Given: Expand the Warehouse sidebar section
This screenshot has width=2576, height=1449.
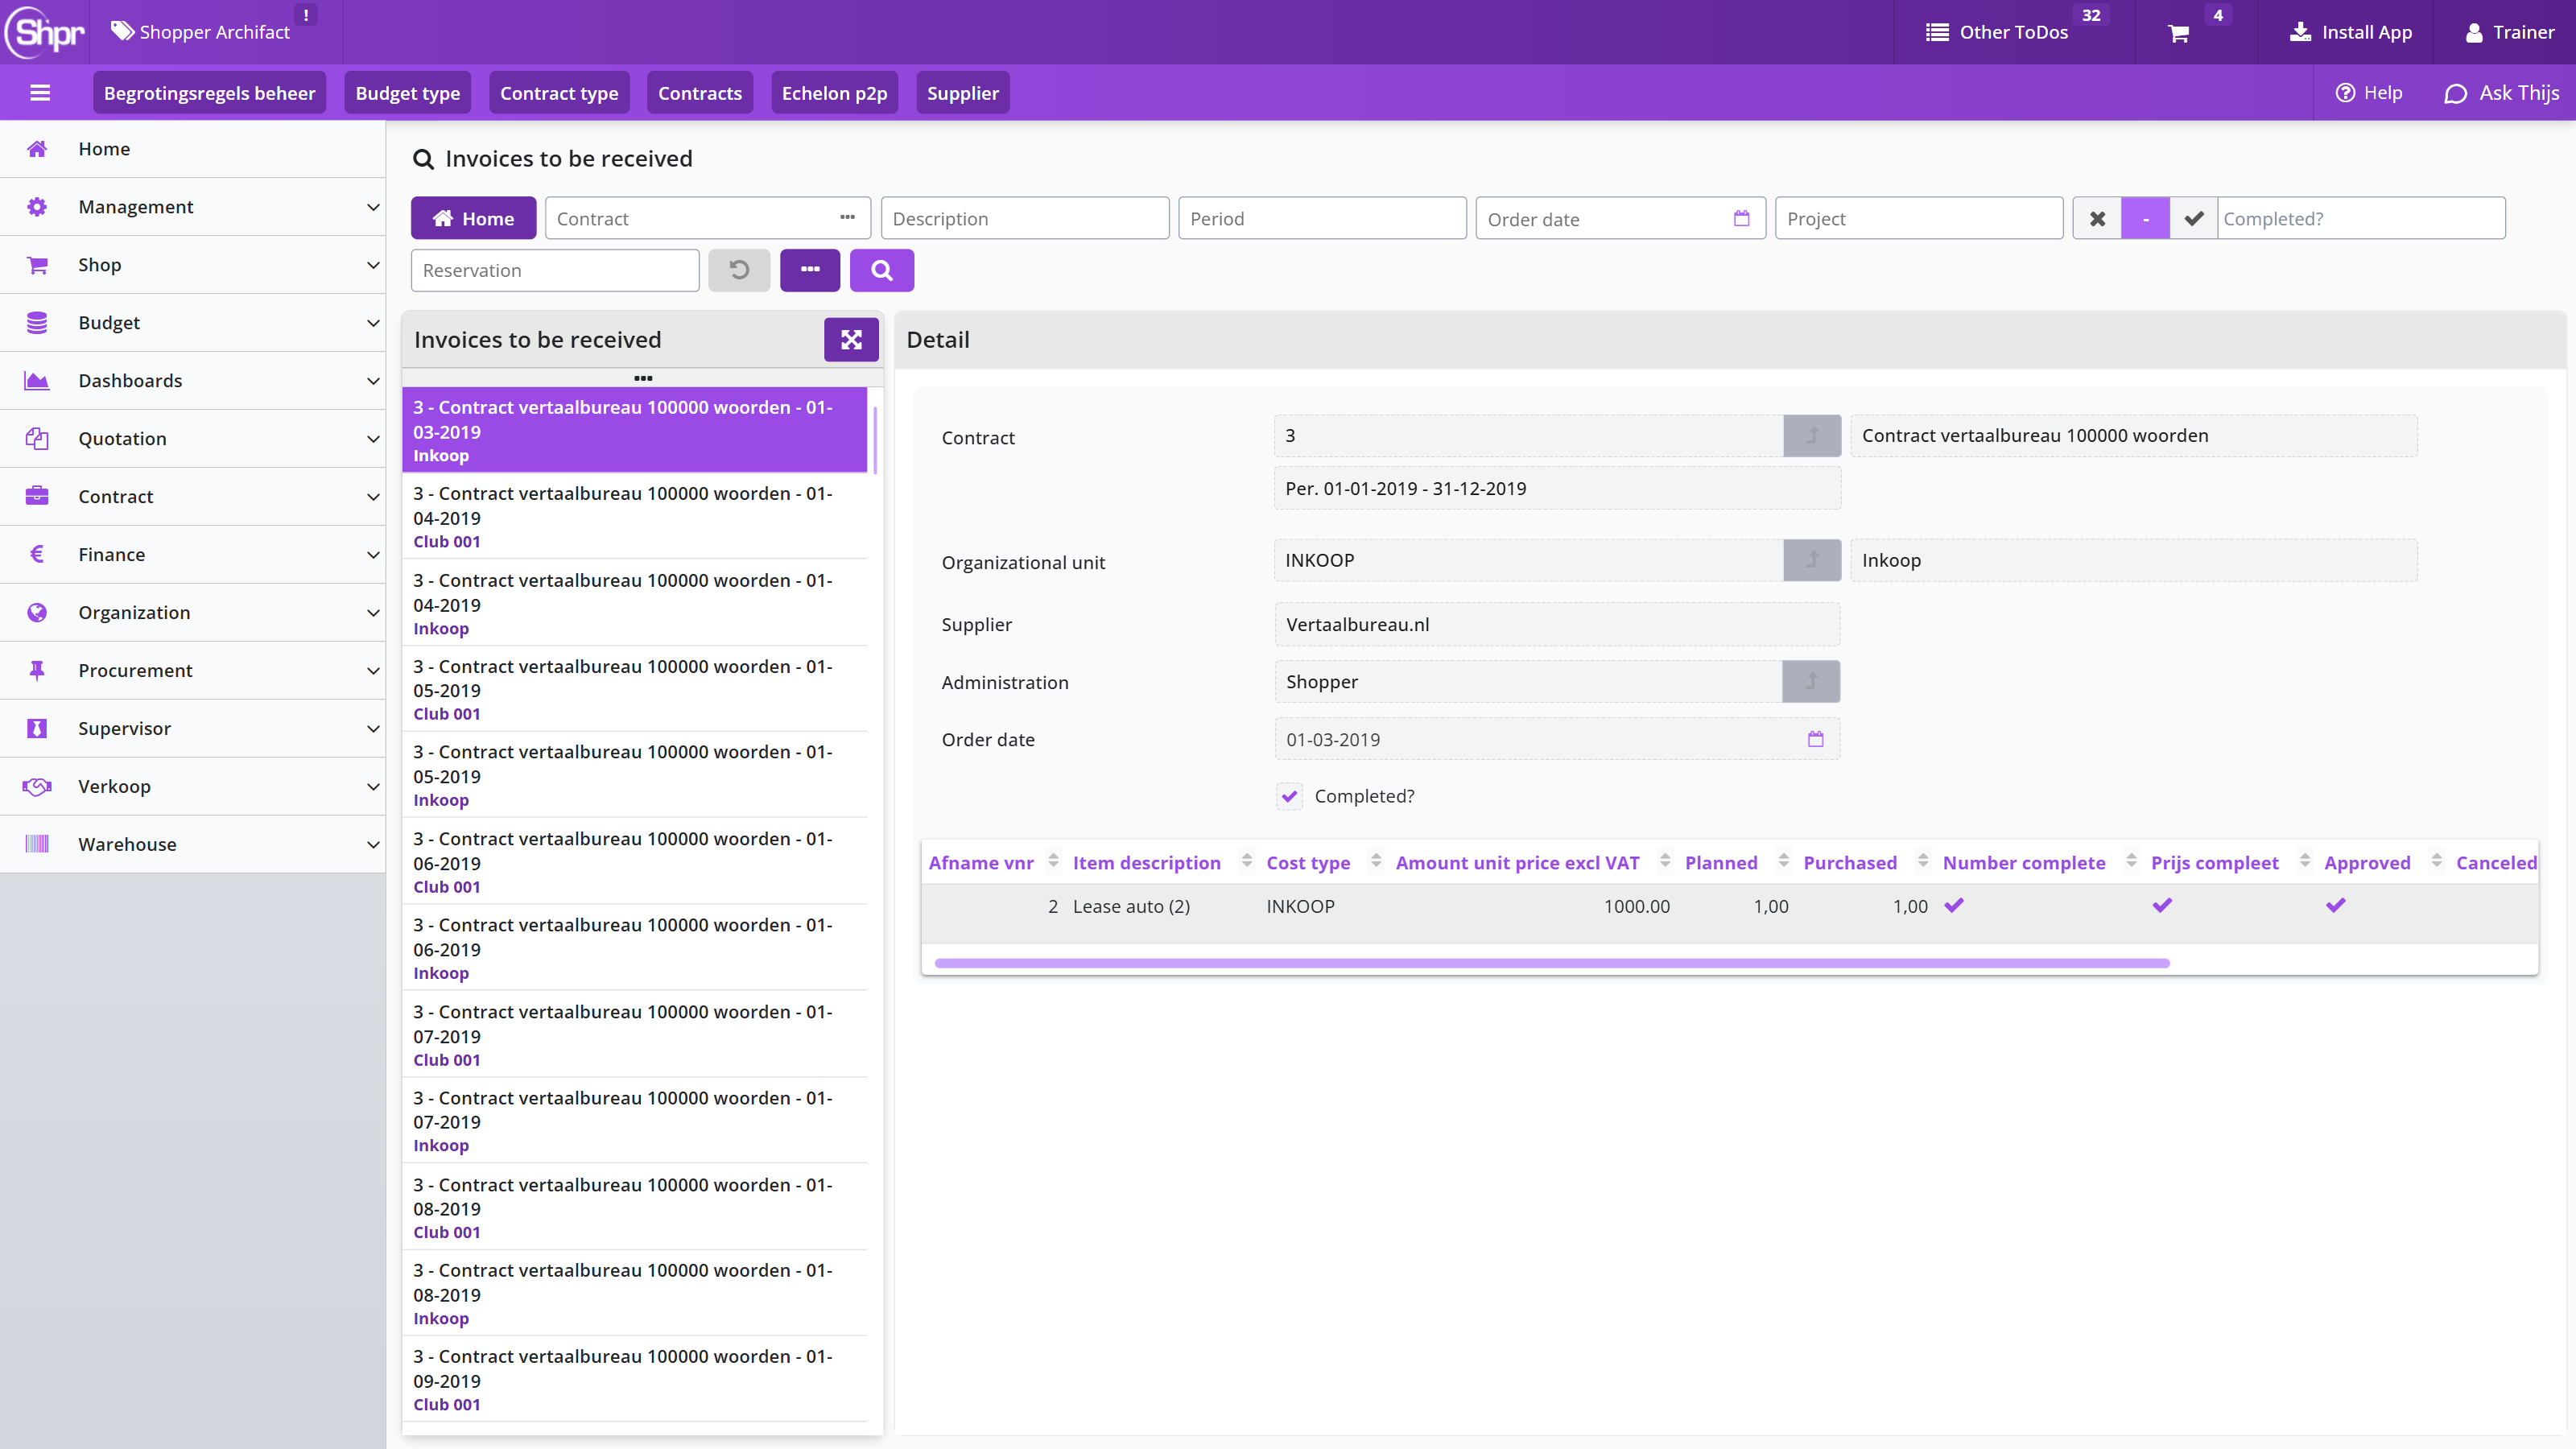Looking at the screenshot, I should click(192, 845).
